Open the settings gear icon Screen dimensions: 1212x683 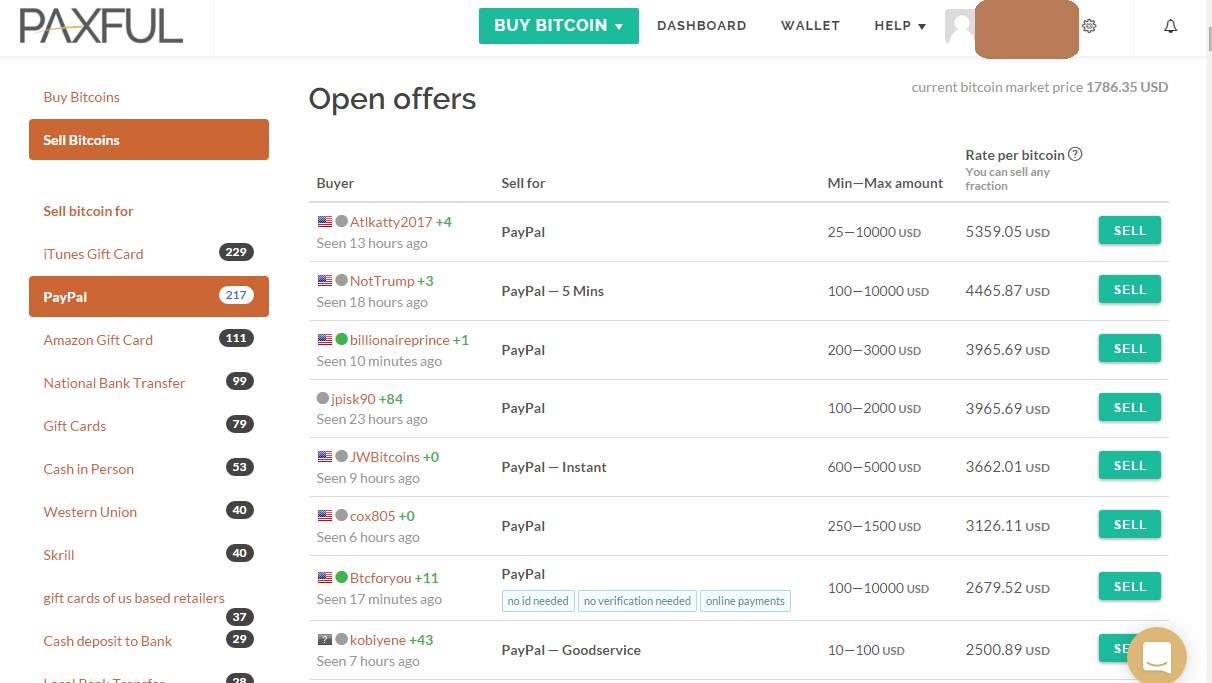1089,26
